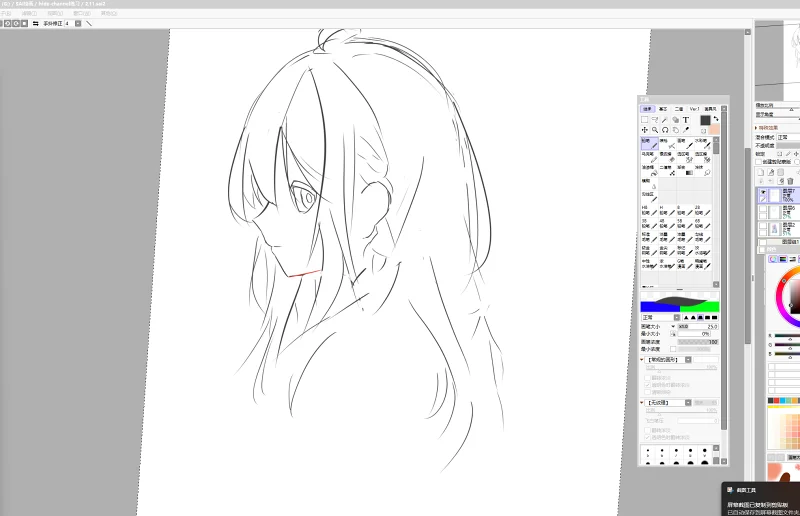This screenshot has height=516, width=800.
Task: Open the brush texture dropdown
Action: pyautogui.click(x=666, y=403)
